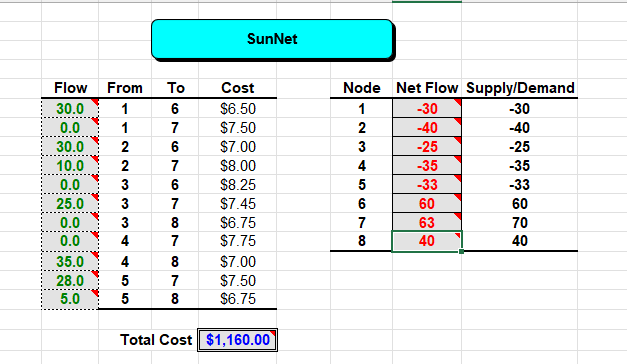Select From cell in the $8.25 row
627x364 pixels.
coord(125,185)
